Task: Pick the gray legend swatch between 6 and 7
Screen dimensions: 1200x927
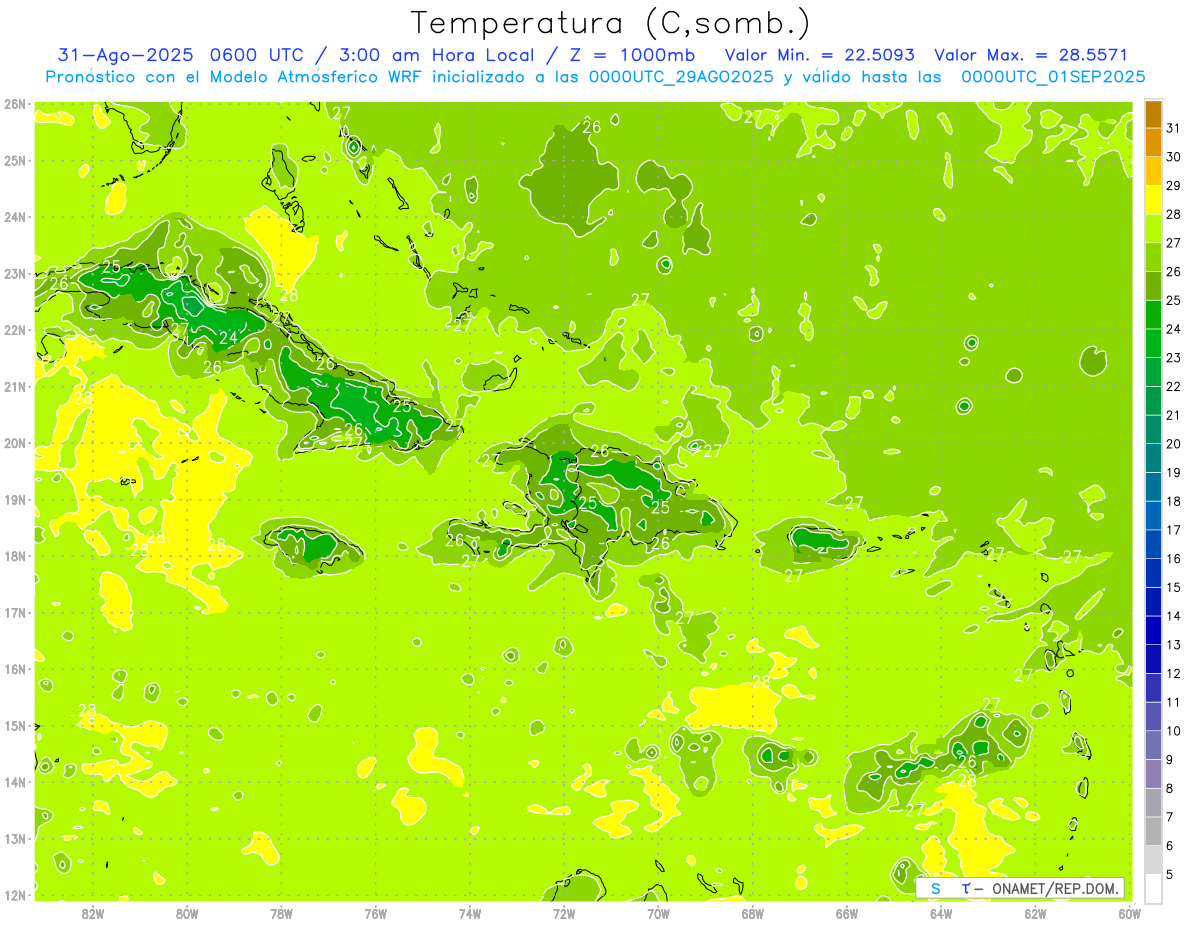Action: tap(1153, 831)
